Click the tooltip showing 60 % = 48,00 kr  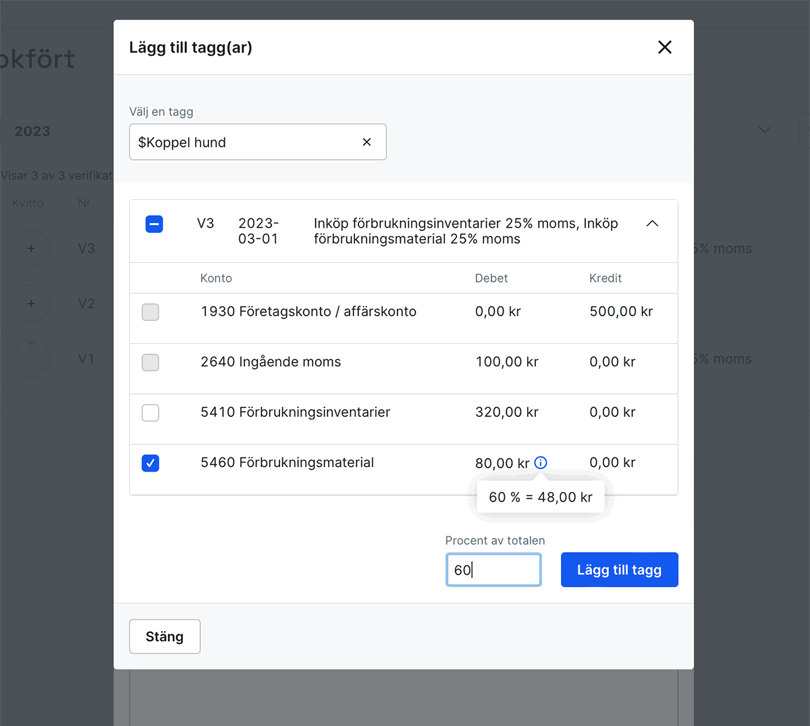click(x=540, y=496)
